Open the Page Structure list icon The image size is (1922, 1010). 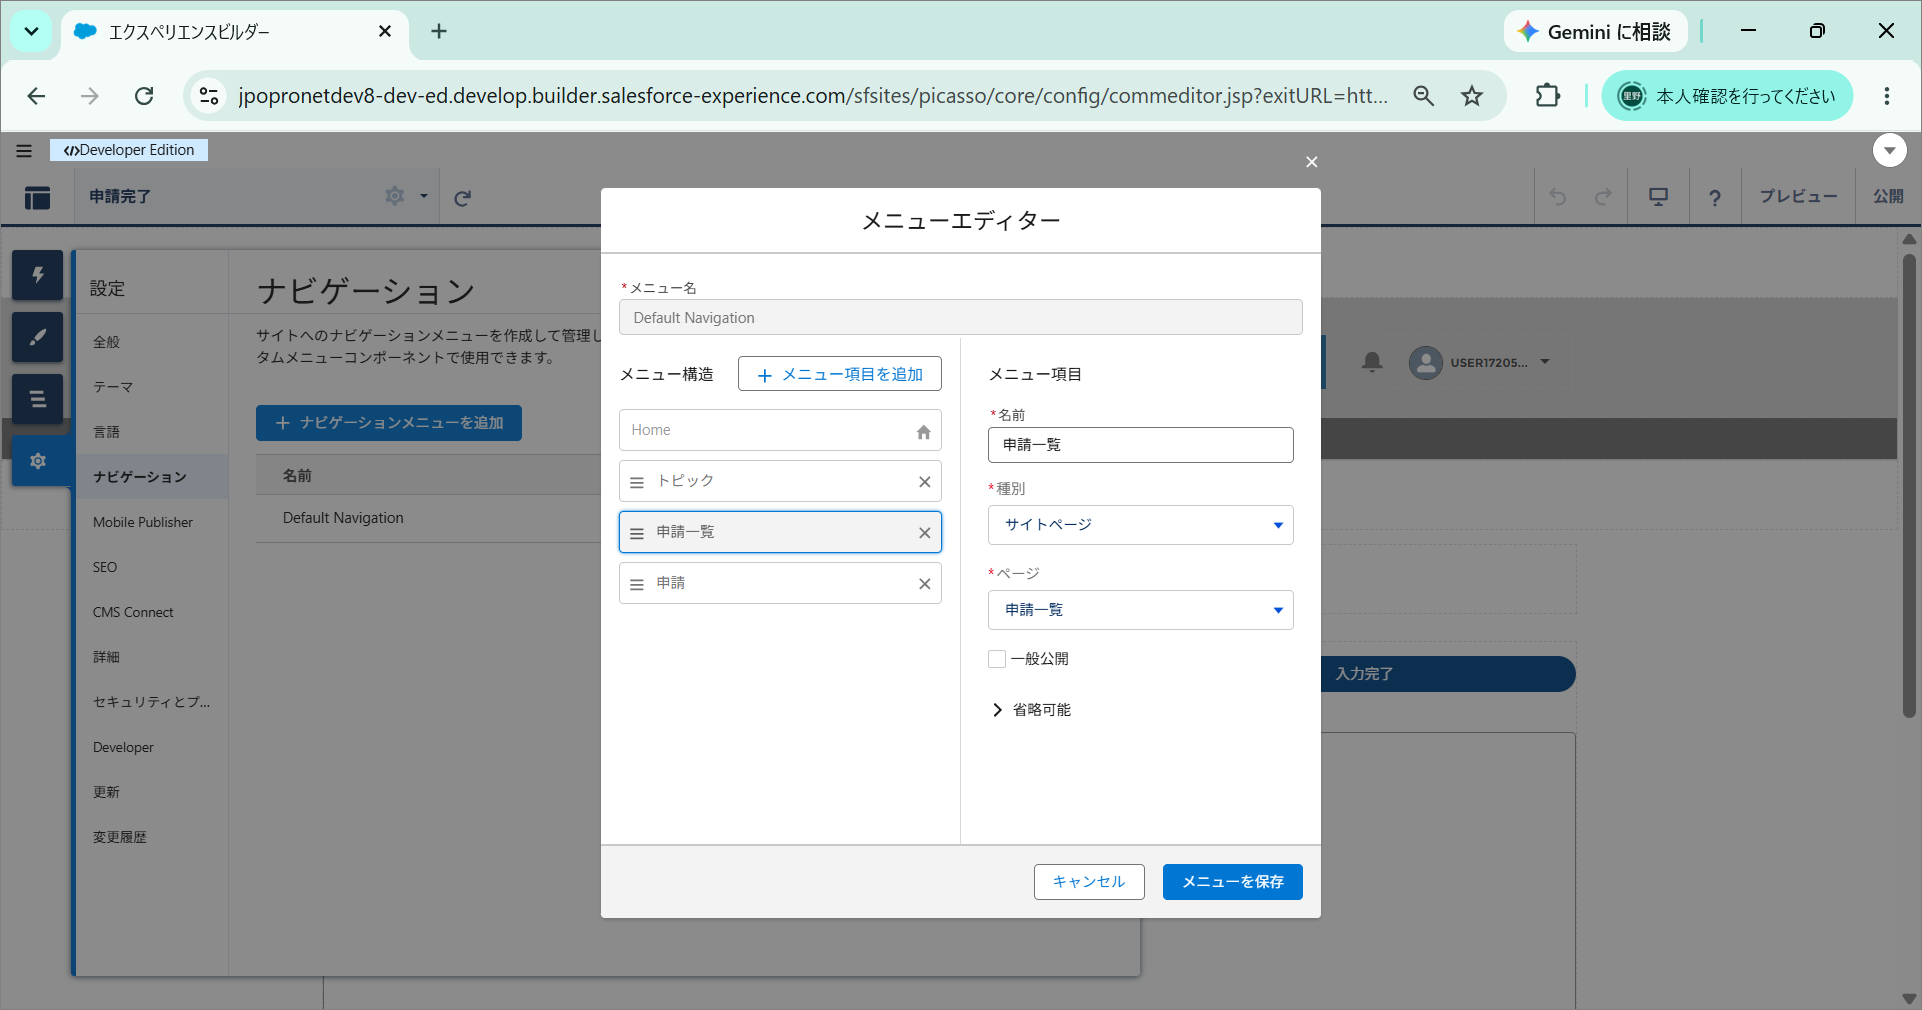click(x=38, y=399)
